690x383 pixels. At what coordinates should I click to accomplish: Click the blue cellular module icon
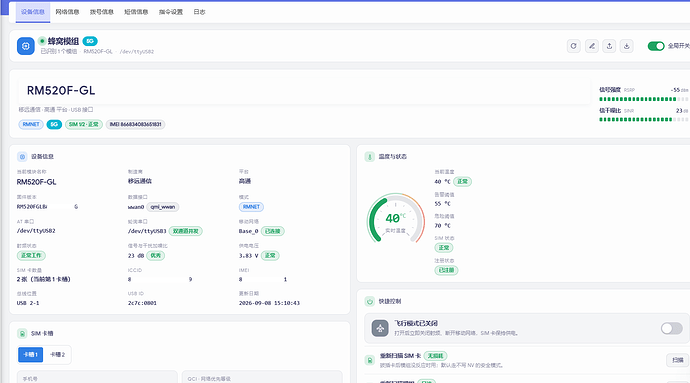(x=26, y=46)
